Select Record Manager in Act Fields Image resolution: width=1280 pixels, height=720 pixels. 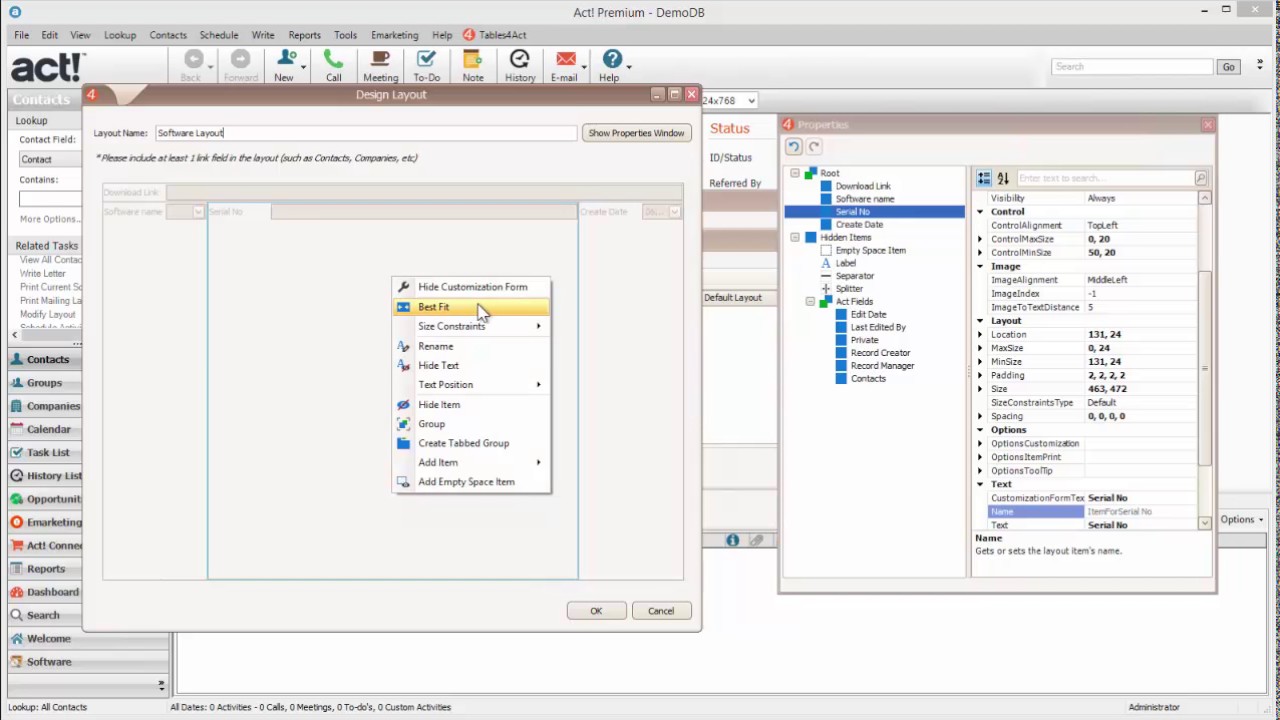[882, 366]
